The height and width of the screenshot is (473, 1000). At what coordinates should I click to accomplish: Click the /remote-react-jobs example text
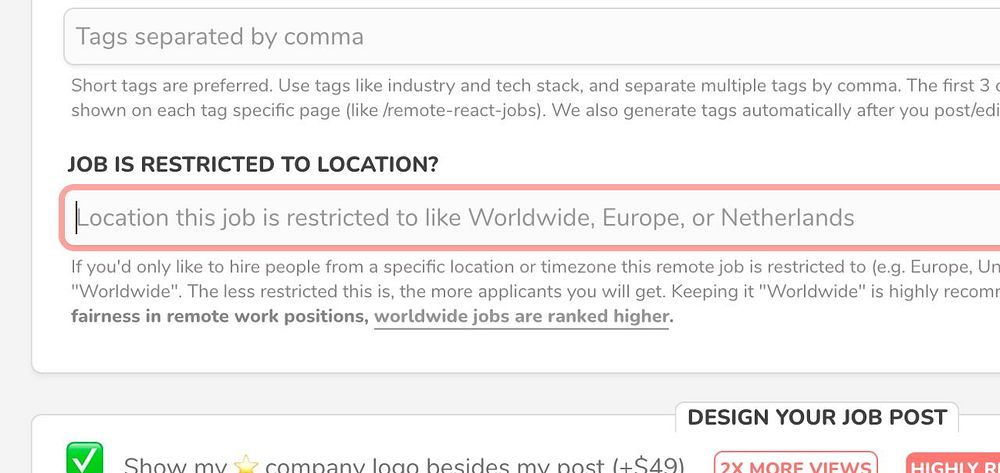tap(445, 110)
